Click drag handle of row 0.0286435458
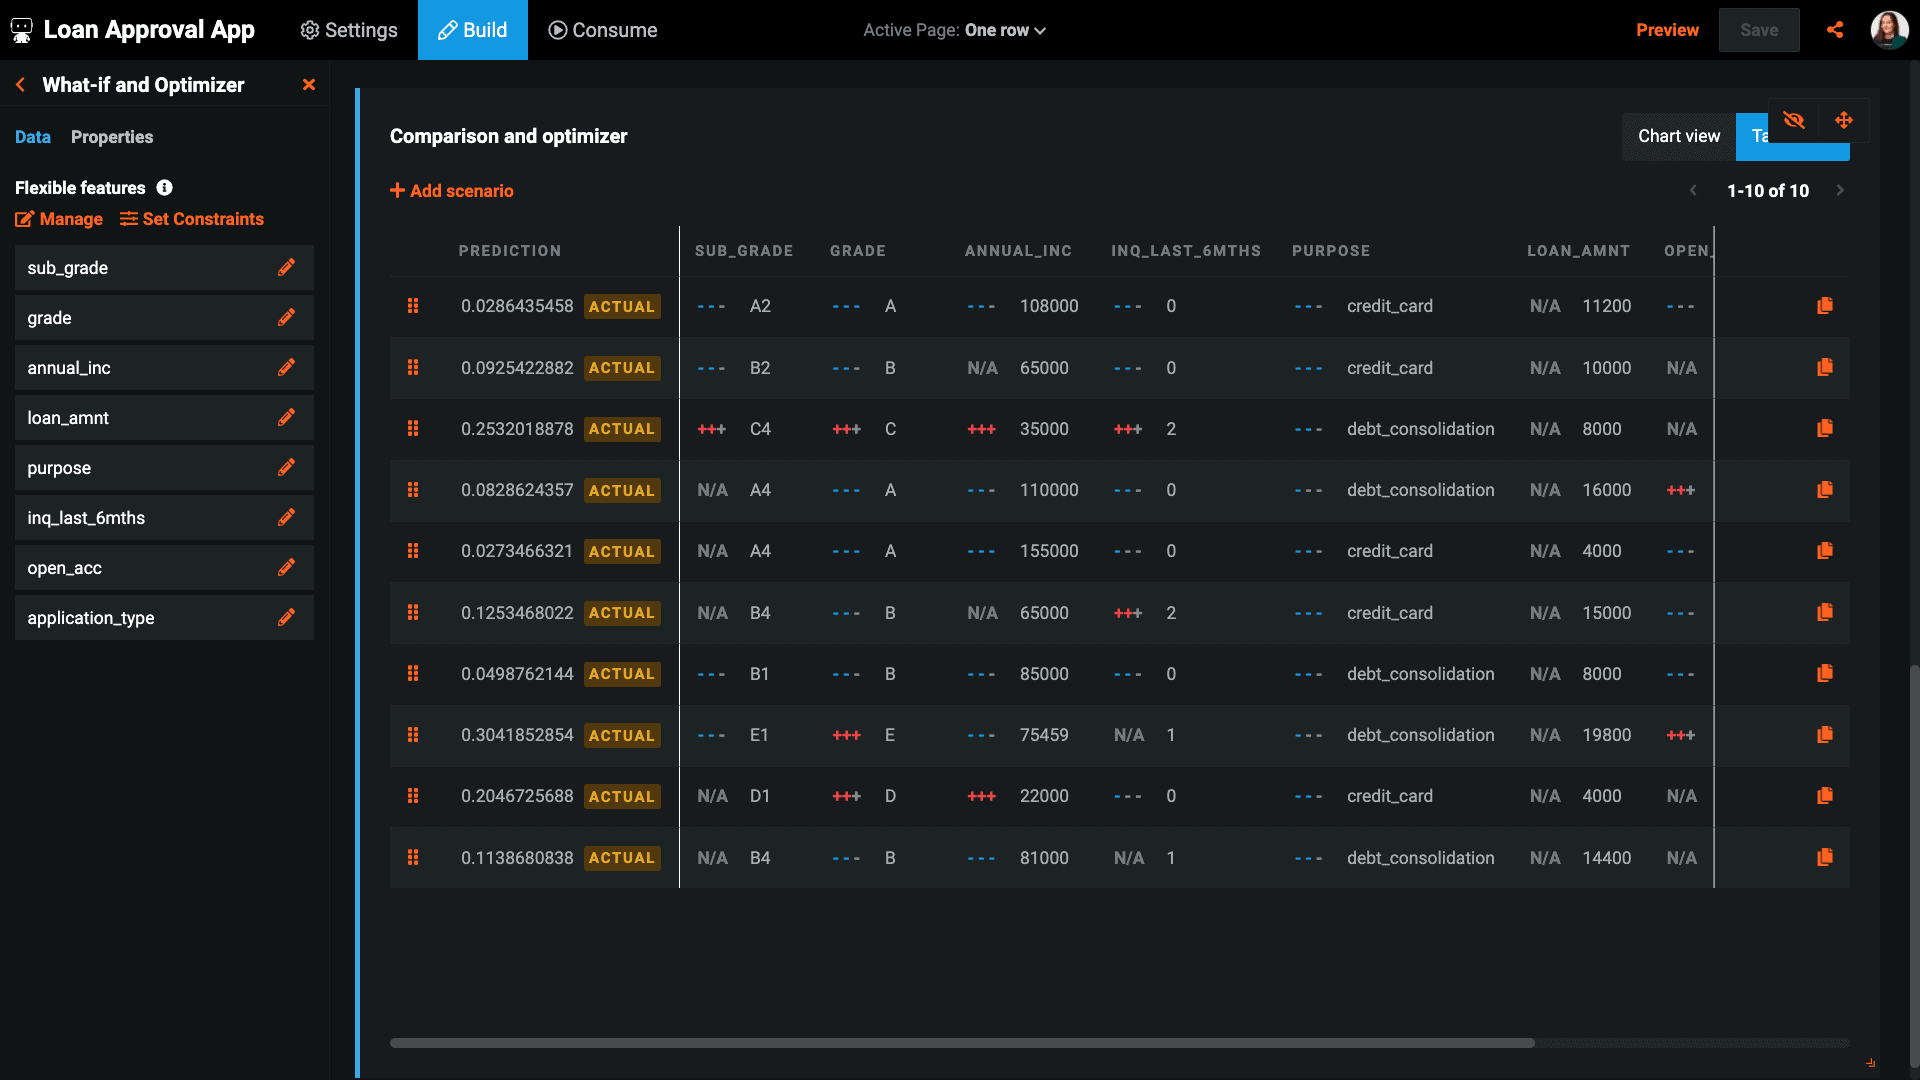The height and width of the screenshot is (1080, 1920). (413, 306)
